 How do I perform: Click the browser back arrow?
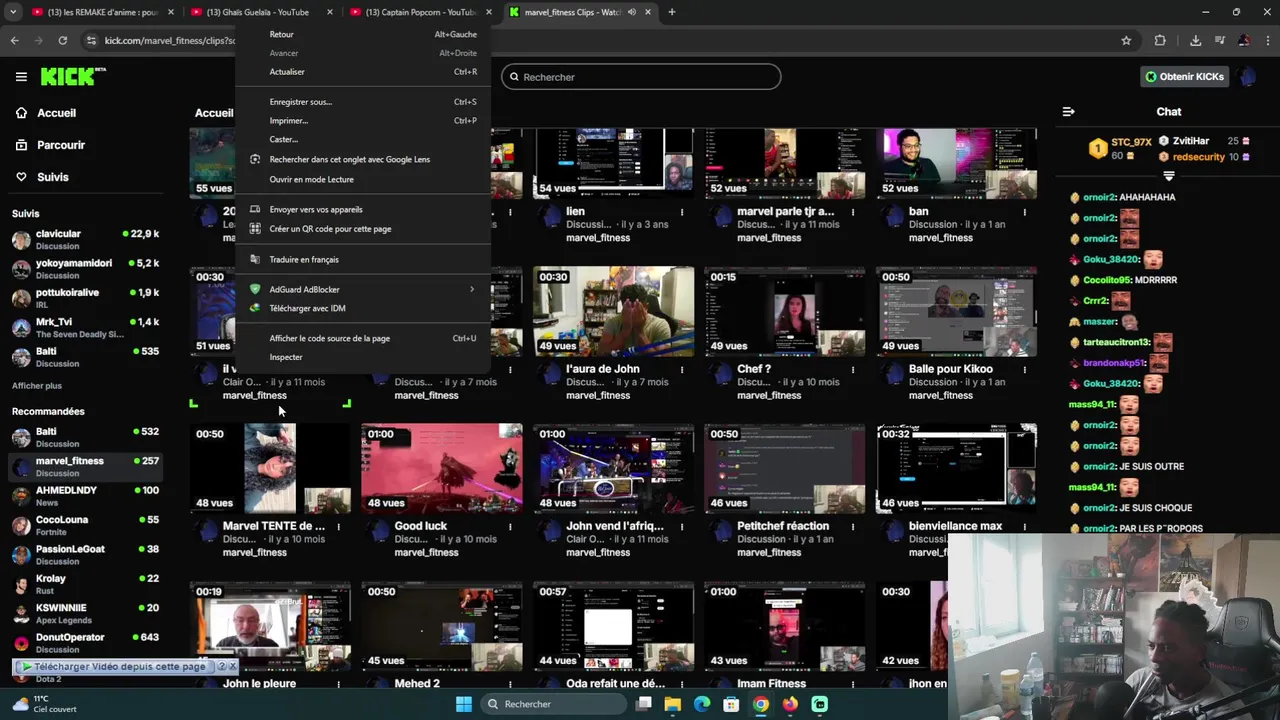tap(14, 40)
